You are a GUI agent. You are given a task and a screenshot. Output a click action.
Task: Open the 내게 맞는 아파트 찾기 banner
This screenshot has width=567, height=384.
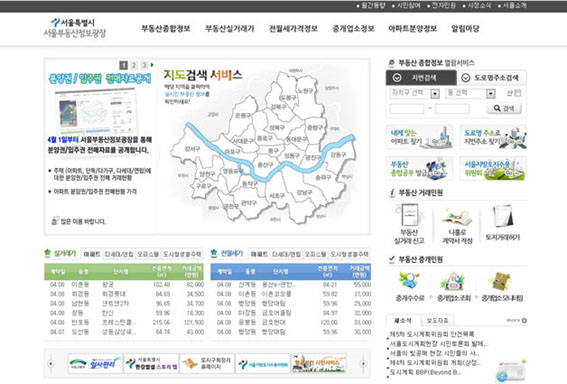[419, 137]
